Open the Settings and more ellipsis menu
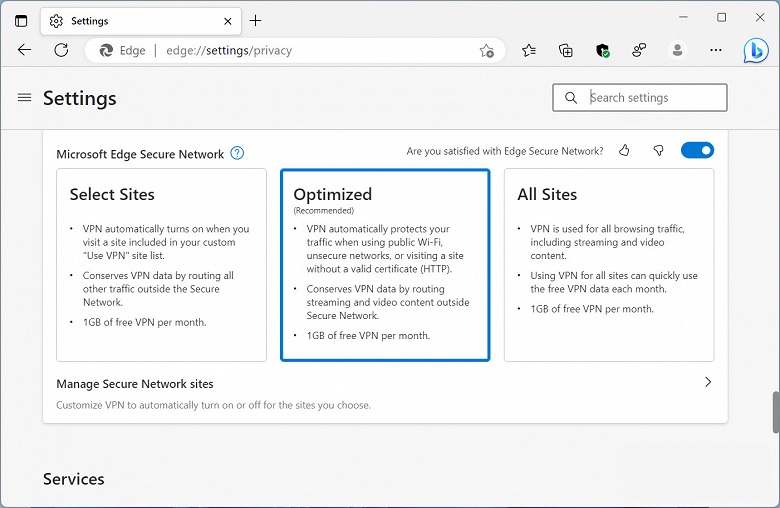The width and height of the screenshot is (780, 508). [717, 50]
